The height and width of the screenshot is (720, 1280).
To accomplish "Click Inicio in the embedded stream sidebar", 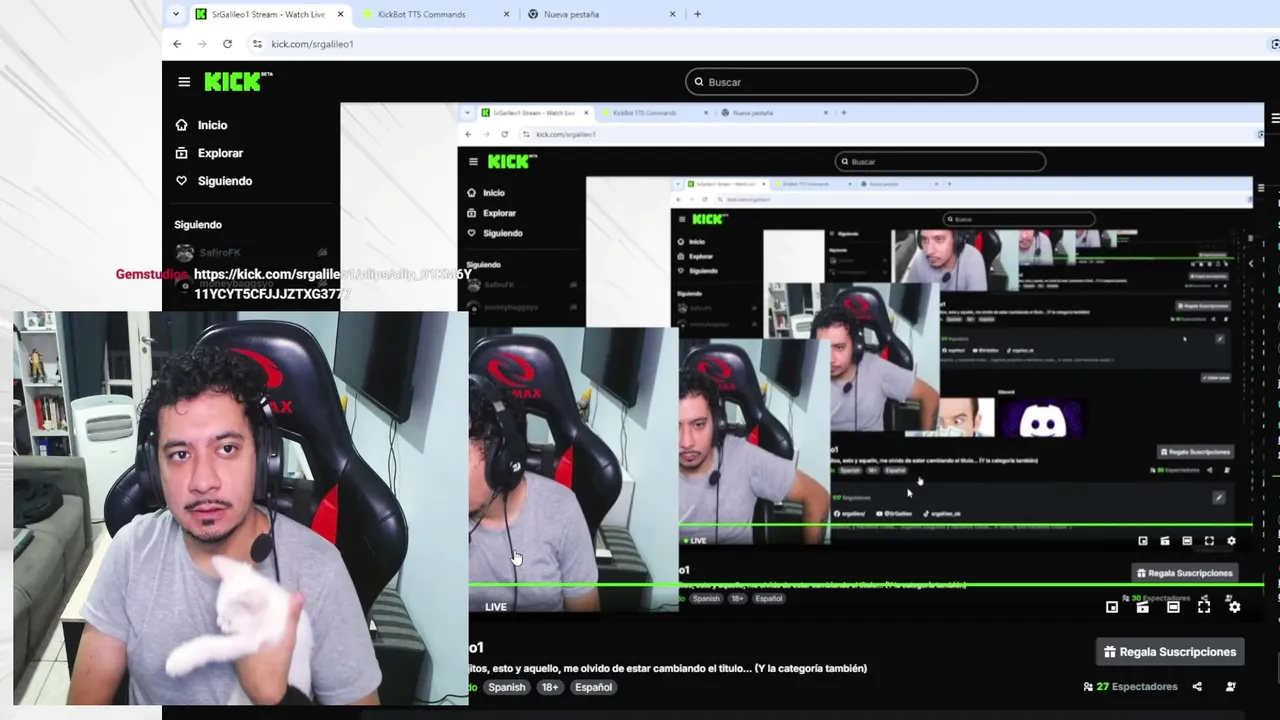I will point(485,193).
